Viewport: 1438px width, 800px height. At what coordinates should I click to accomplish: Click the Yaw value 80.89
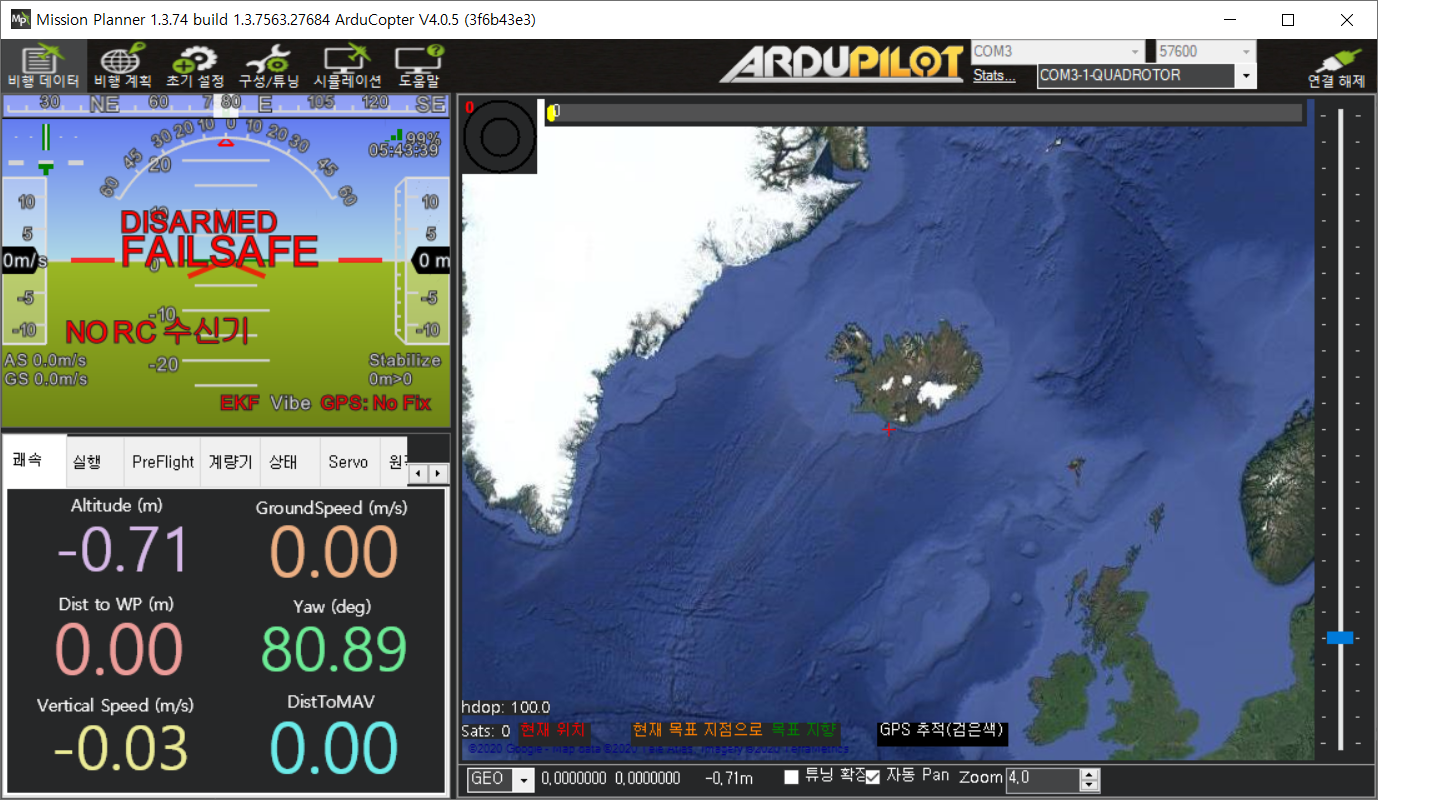(x=334, y=649)
